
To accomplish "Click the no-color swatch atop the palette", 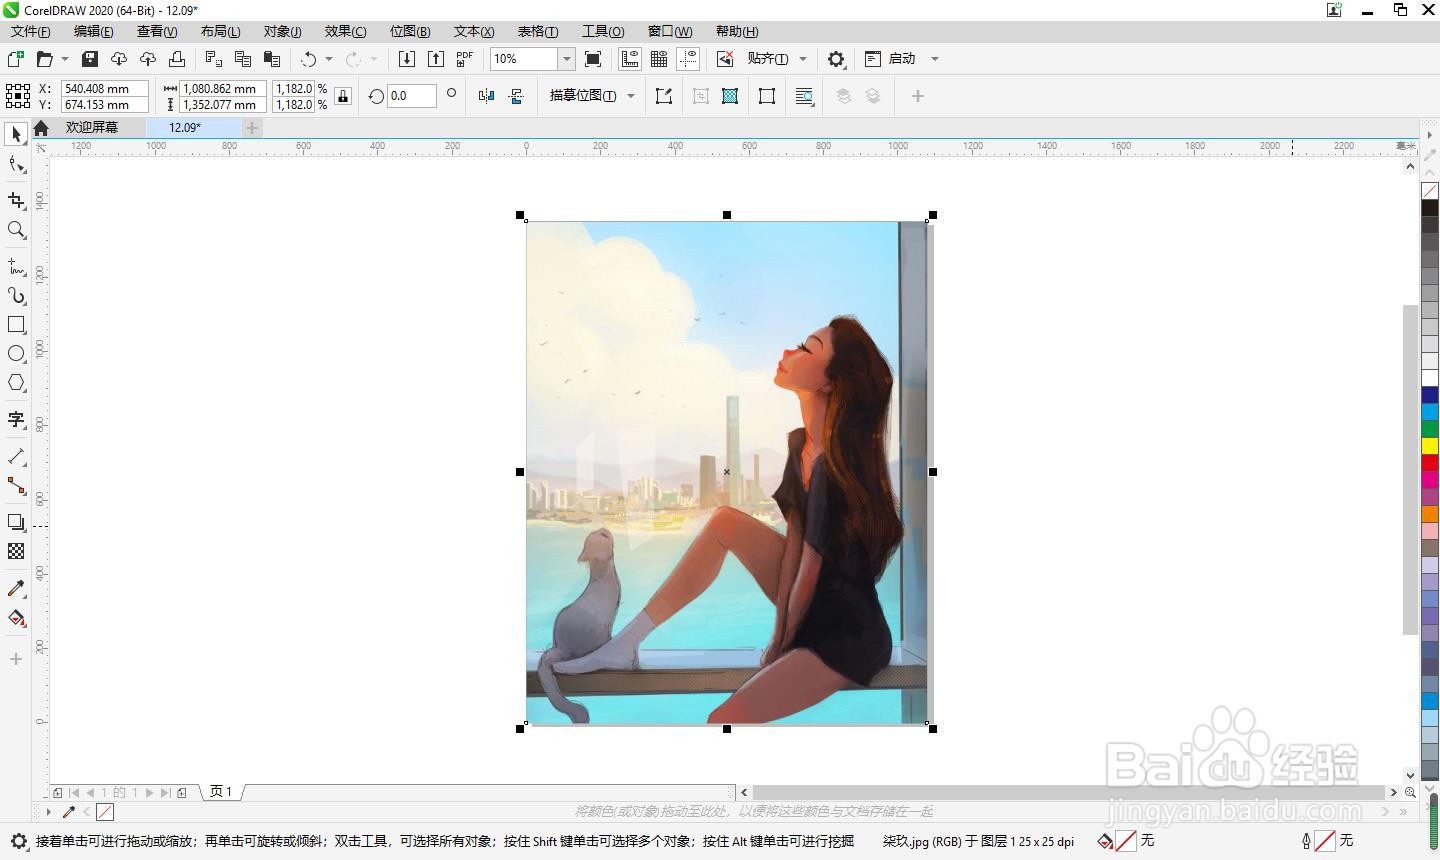I will (1430, 191).
